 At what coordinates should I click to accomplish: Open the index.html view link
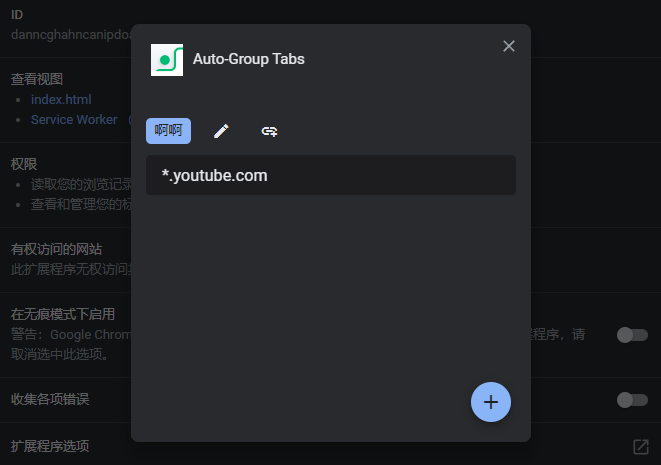61,99
